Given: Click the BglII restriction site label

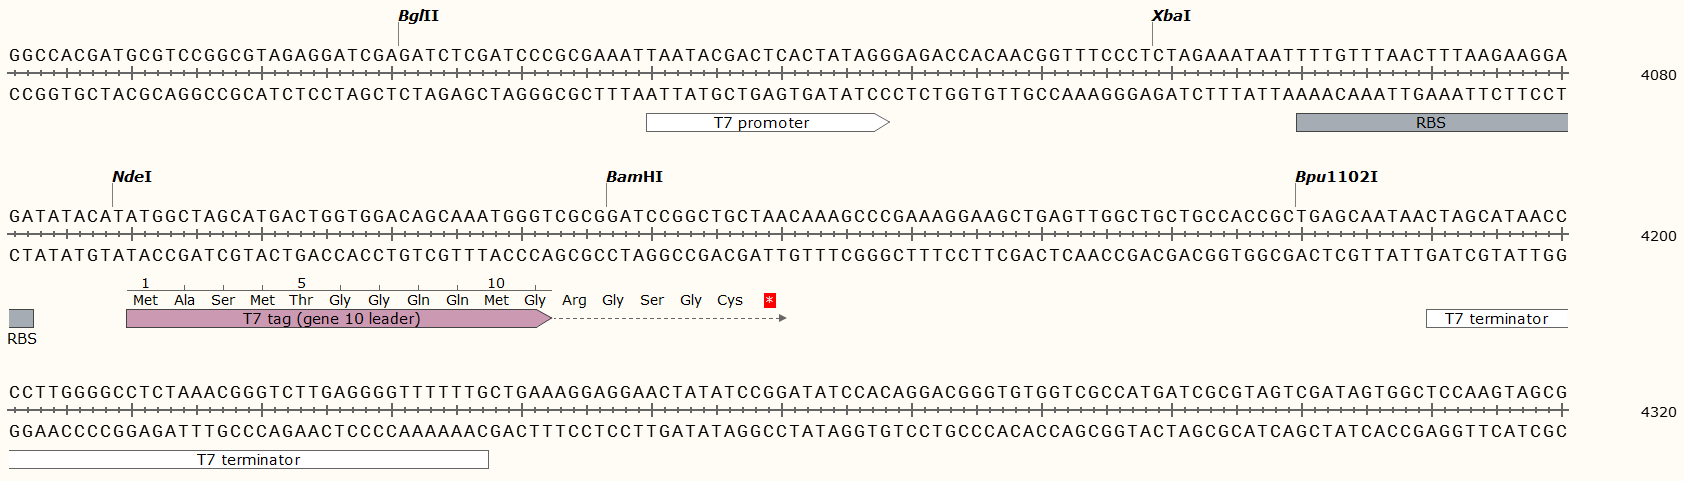Looking at the screenshot, I should pyautogui.click(x=418, y=16).
